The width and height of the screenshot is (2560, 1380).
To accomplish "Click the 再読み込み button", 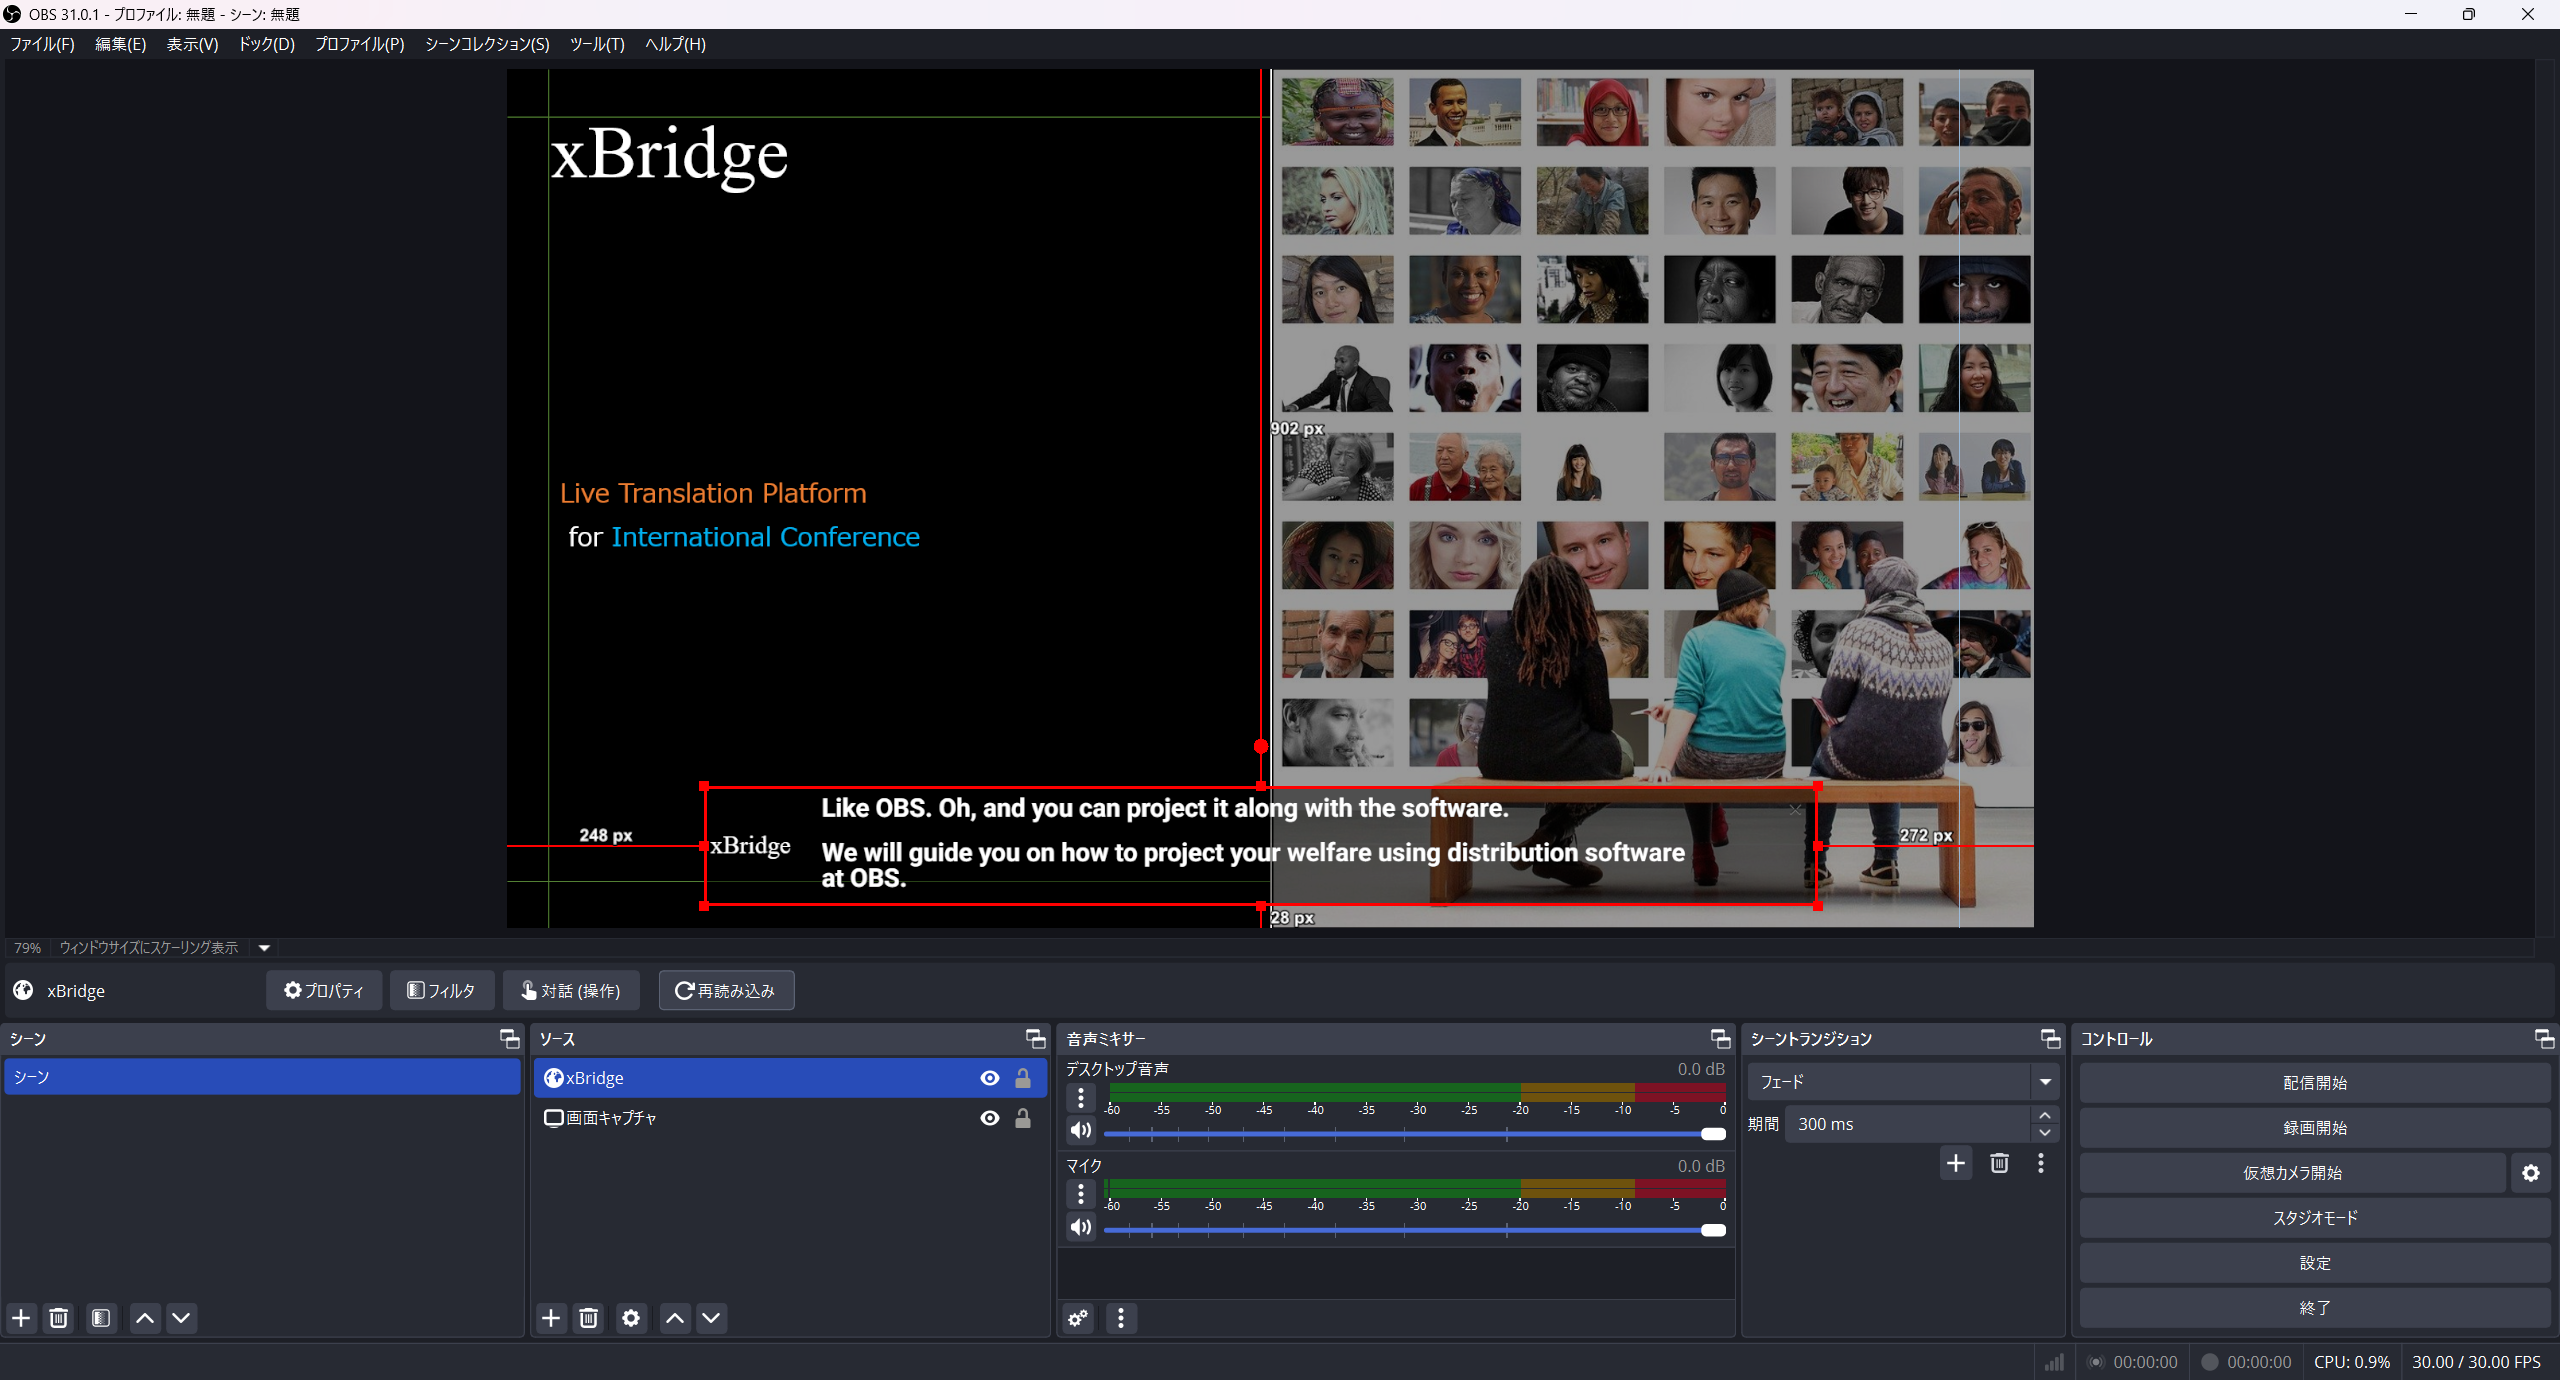I will click(726, 990).
